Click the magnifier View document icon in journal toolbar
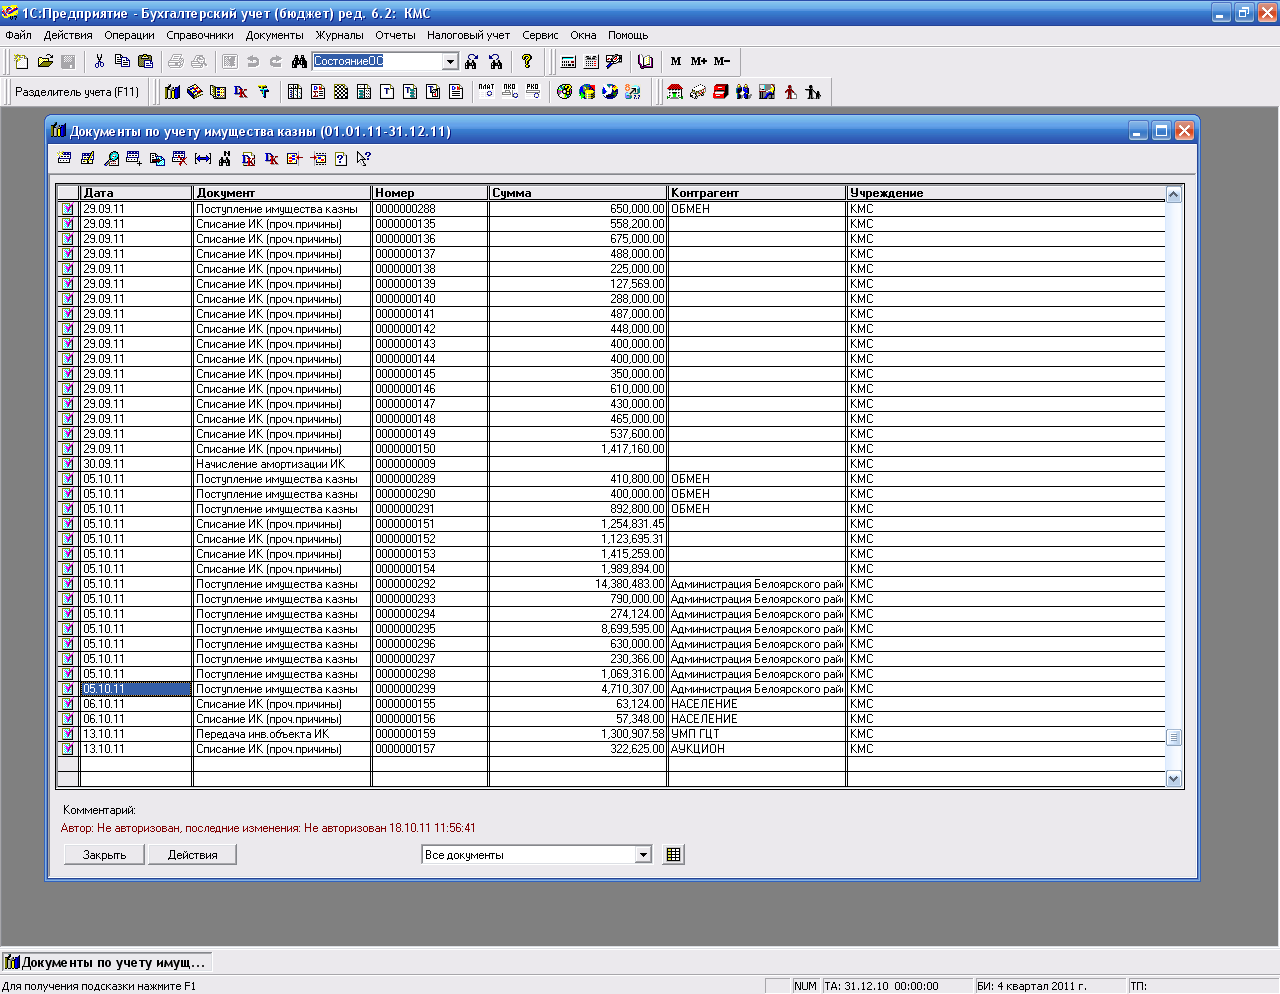1280x994 pixels. coord(111,159)
